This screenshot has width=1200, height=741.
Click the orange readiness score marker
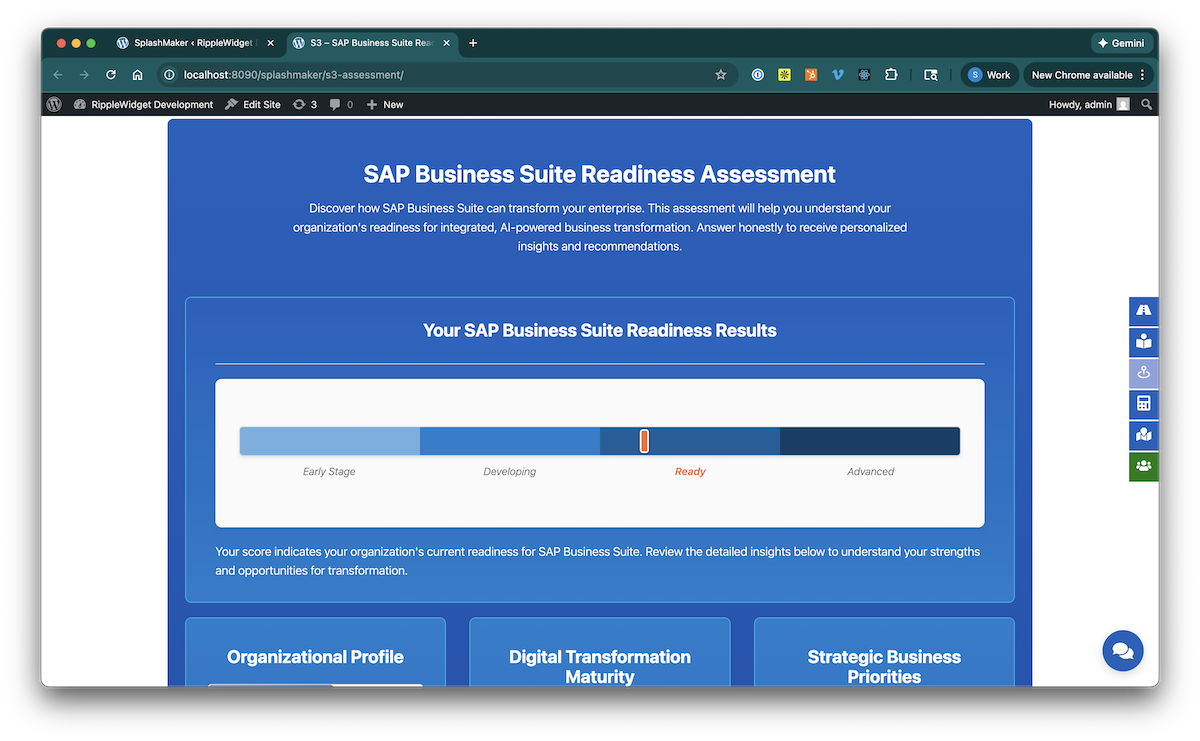pyautogui.click(x=644, y=441)
